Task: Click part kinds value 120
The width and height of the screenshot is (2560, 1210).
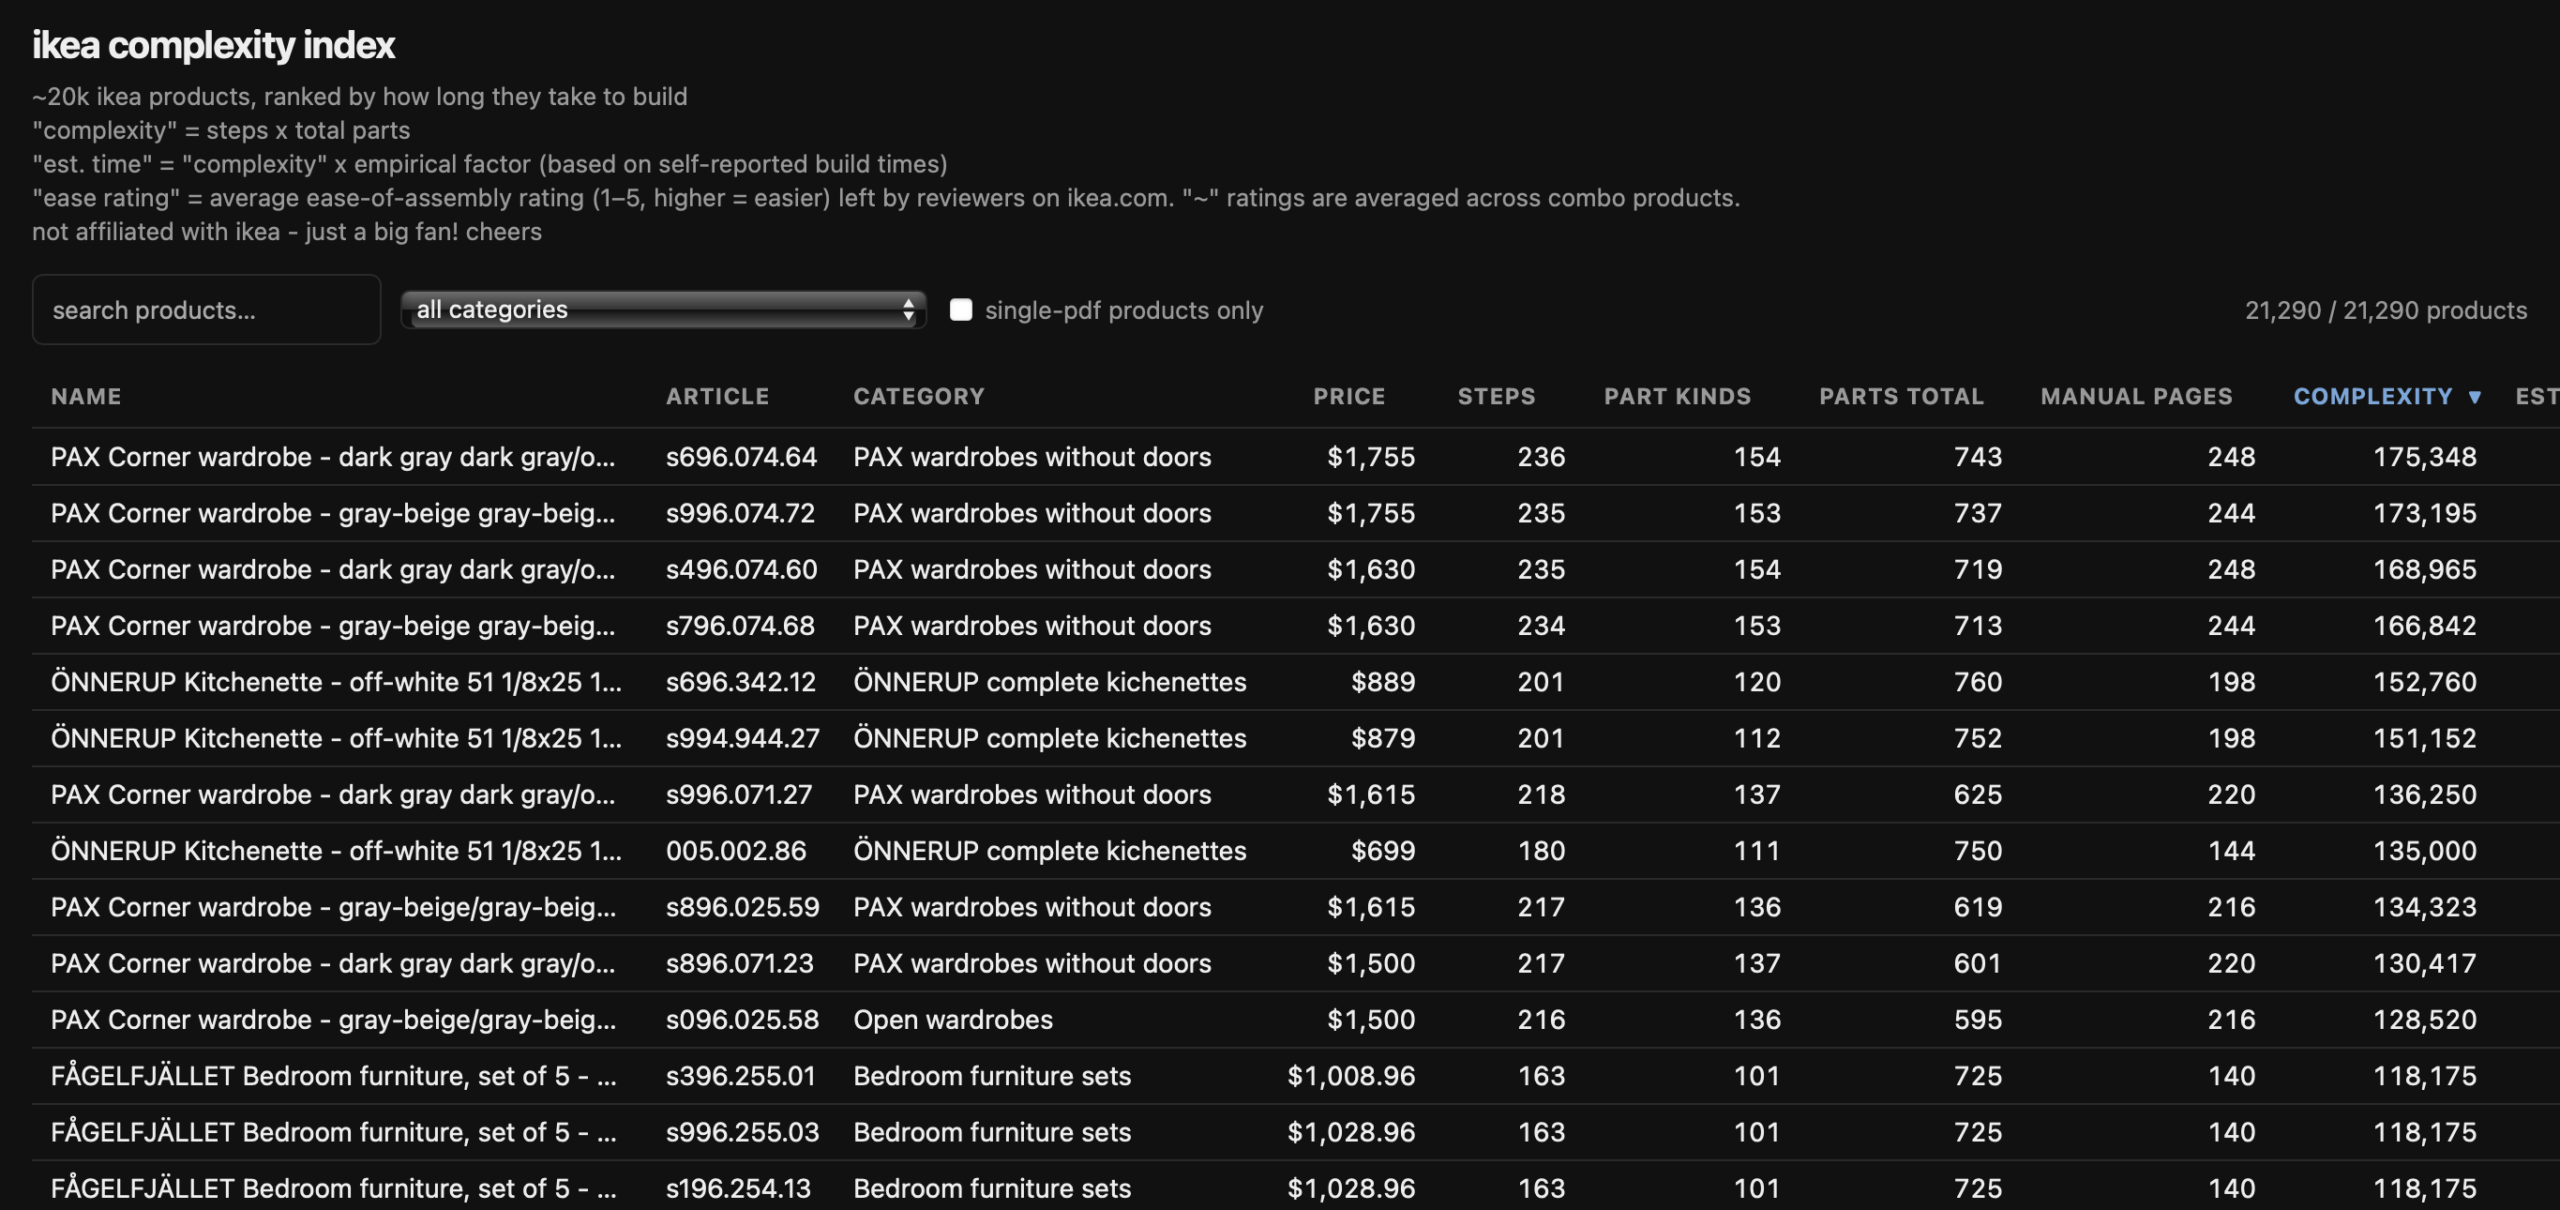Action: 1757,682
